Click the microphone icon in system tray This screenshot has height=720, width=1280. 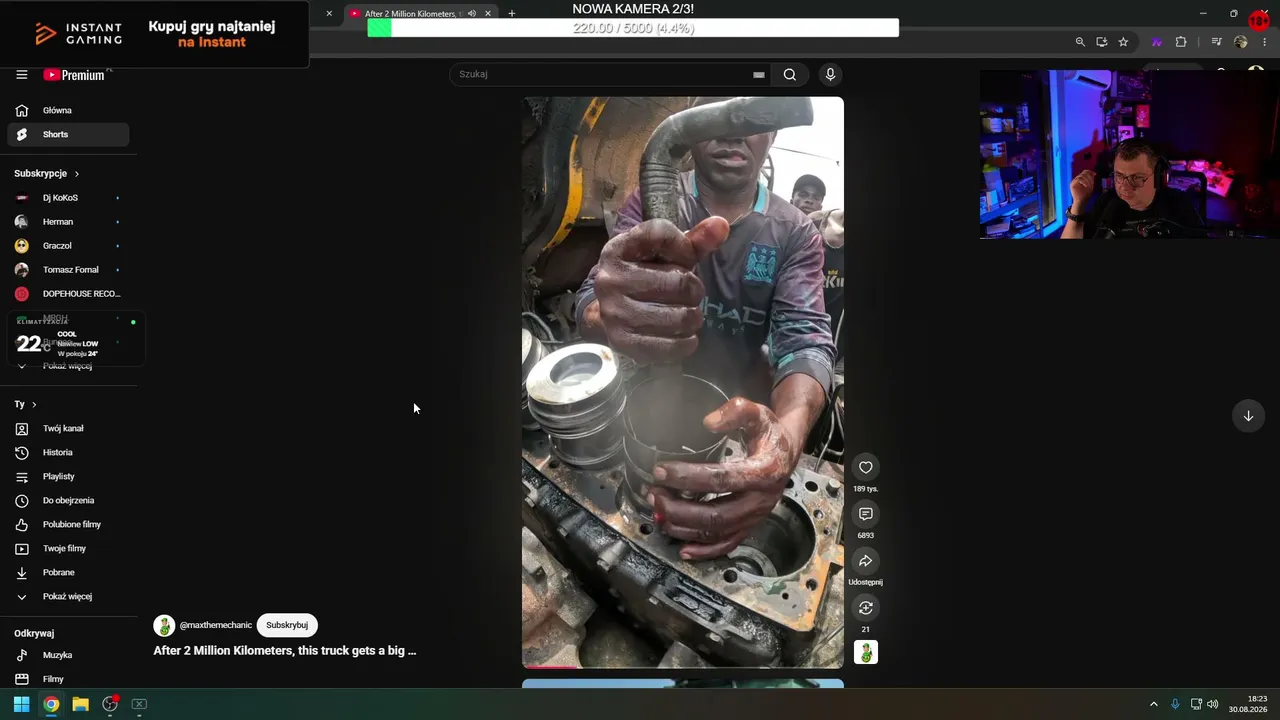click(x=1175, y=704)
